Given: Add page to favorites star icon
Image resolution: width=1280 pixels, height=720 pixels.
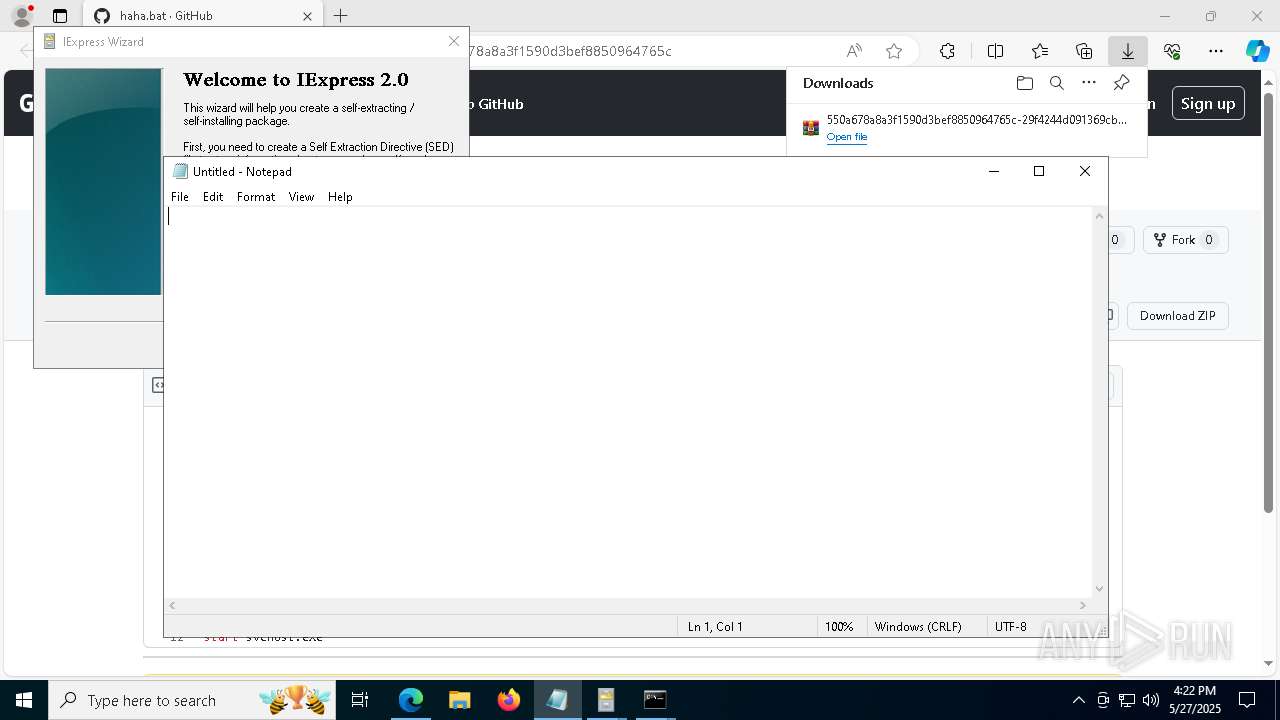Looking at the screenshot, I should click(894, 51).
